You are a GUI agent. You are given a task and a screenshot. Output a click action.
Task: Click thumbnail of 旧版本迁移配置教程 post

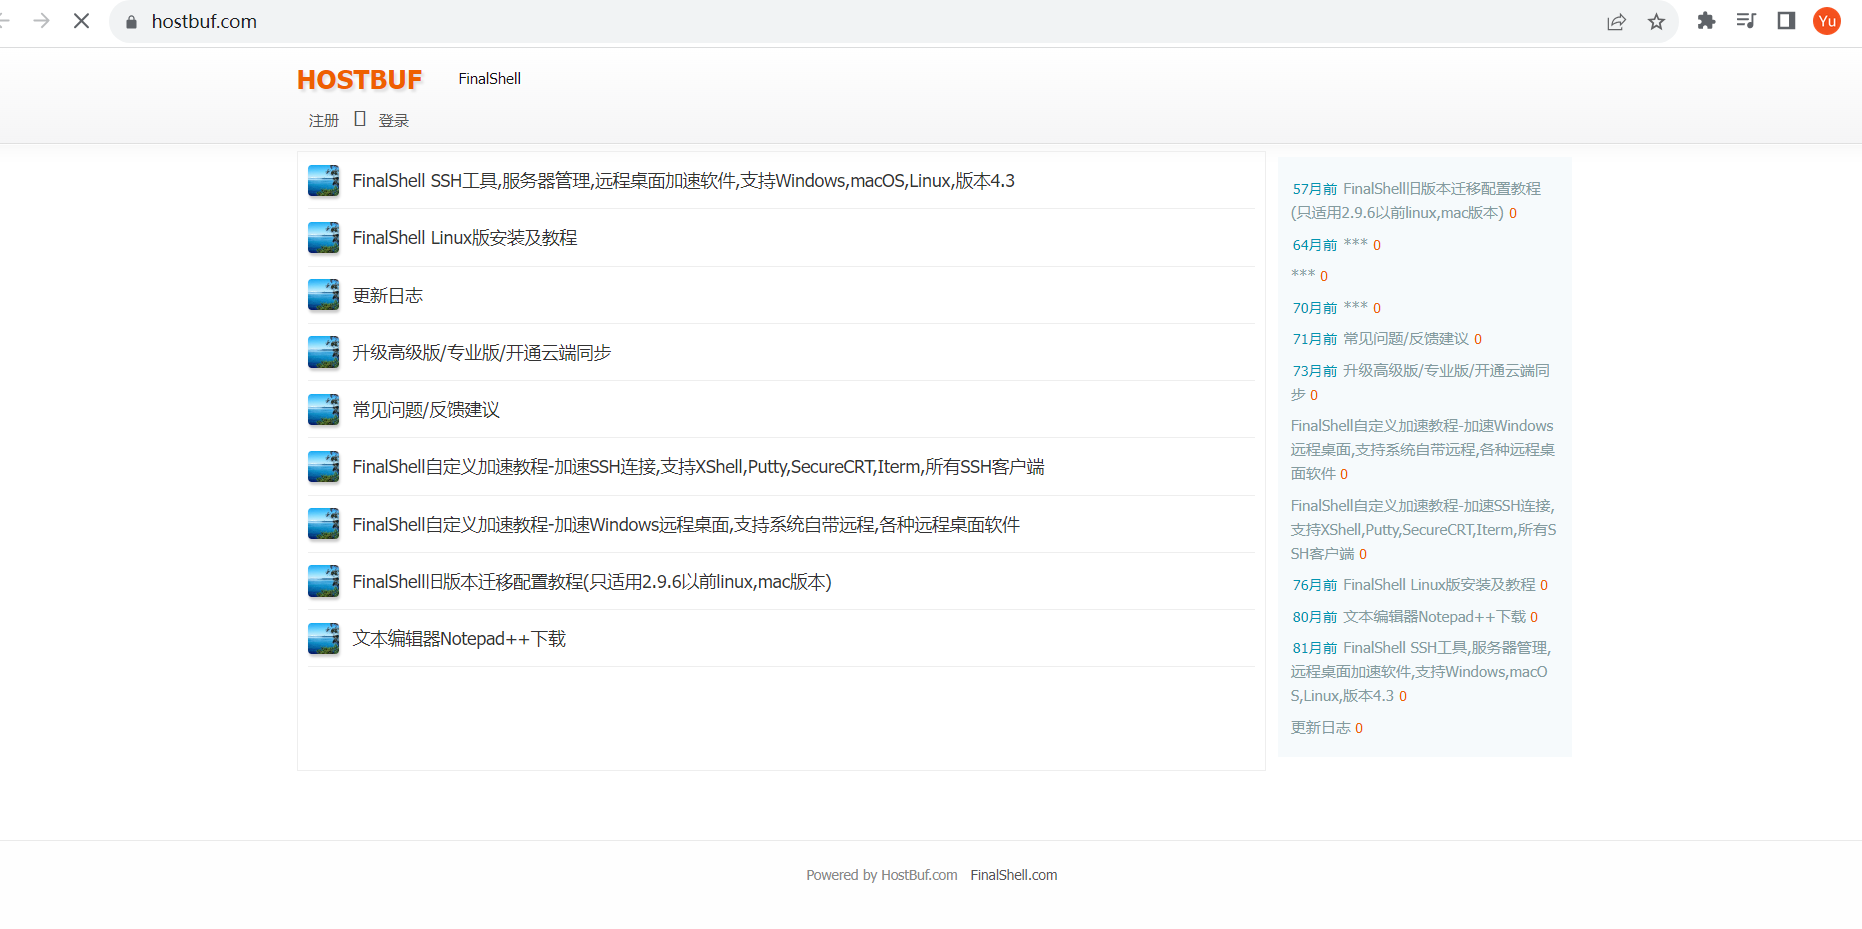click(323, 581)
